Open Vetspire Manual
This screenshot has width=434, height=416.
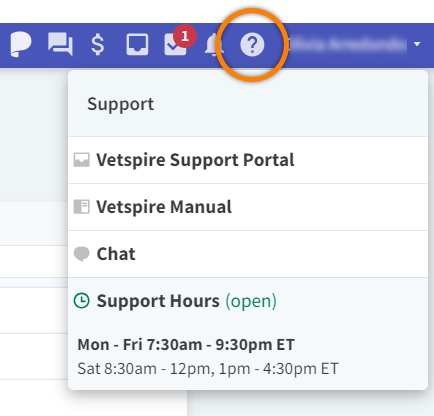[248, 207]
